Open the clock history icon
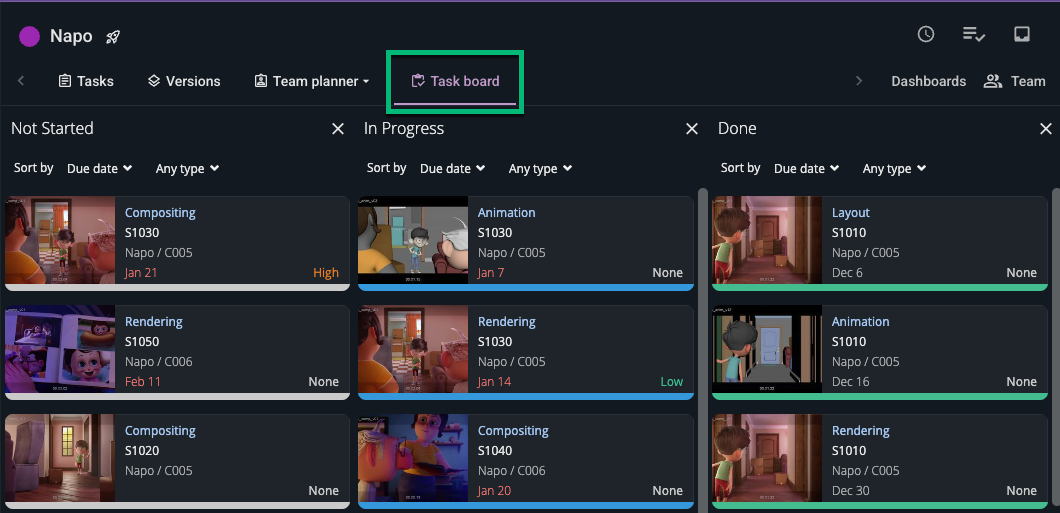 925,34
